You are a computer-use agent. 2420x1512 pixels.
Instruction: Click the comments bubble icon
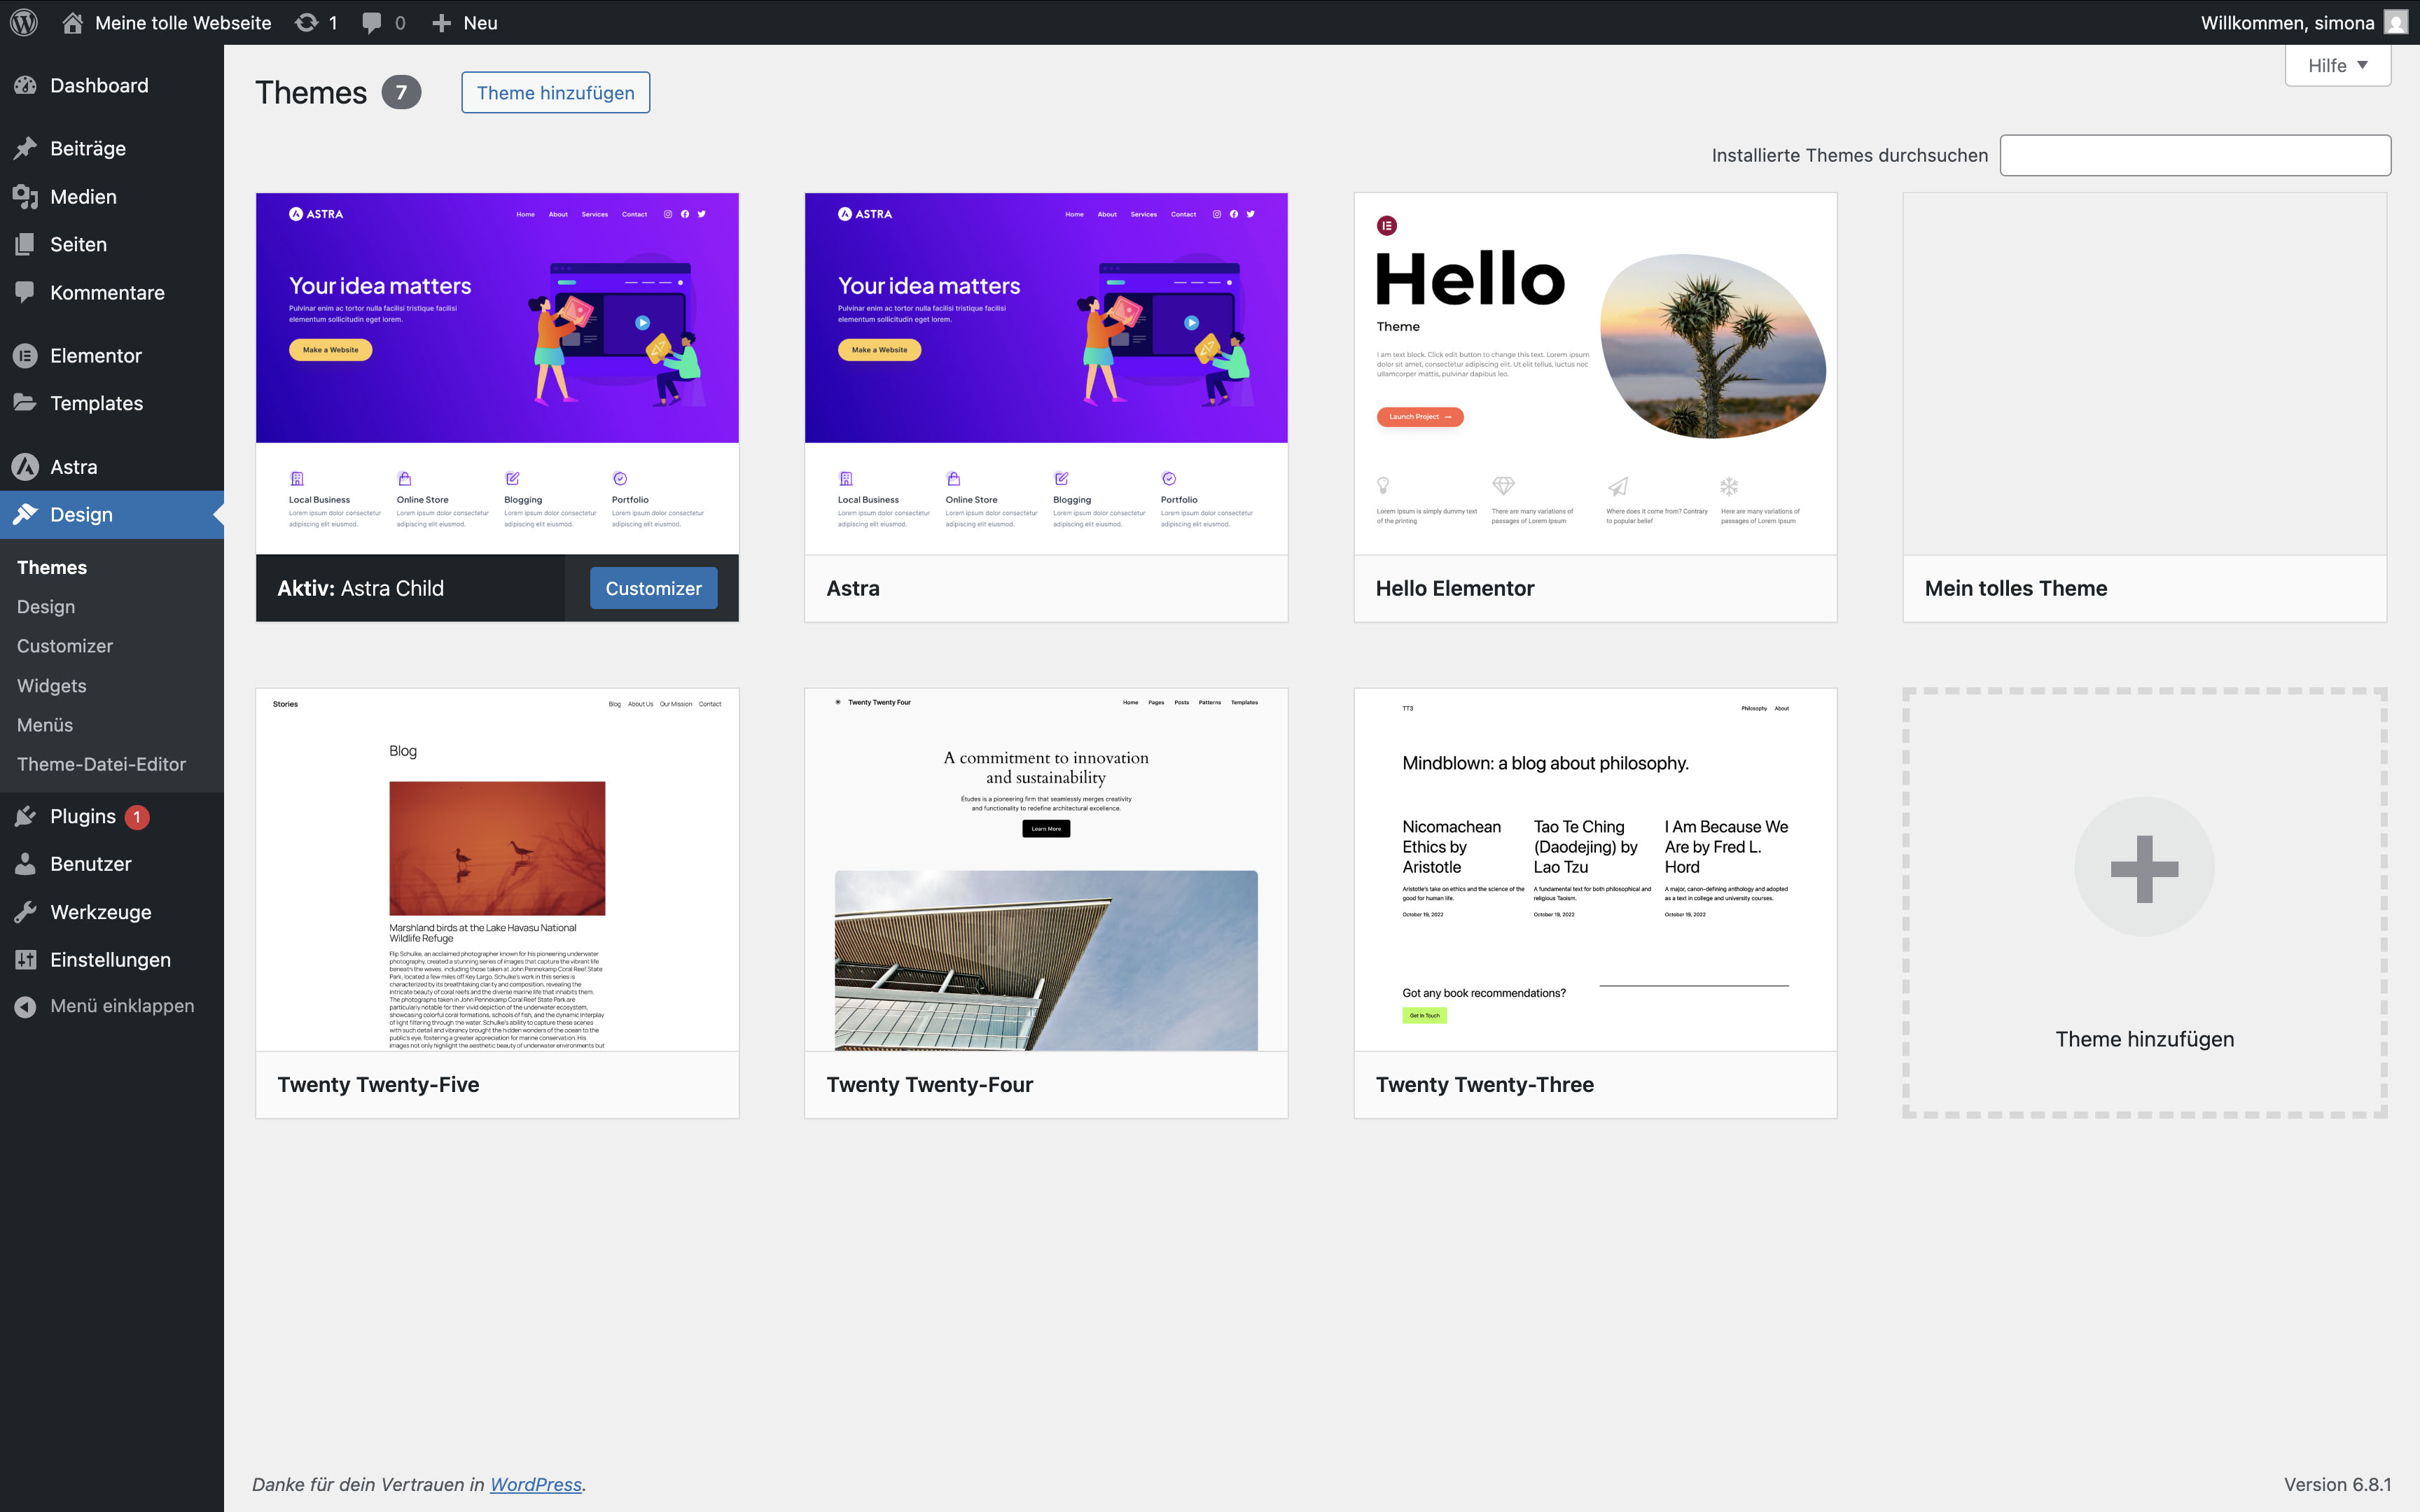pos(372,22)
